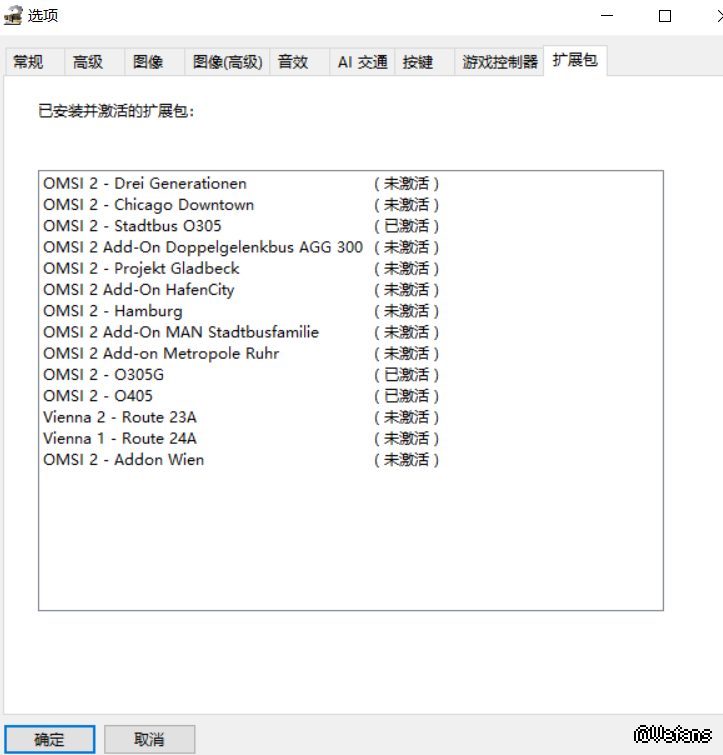
Task: Go to the 图像(高级) tab
Action: click(x=227, y=62)
